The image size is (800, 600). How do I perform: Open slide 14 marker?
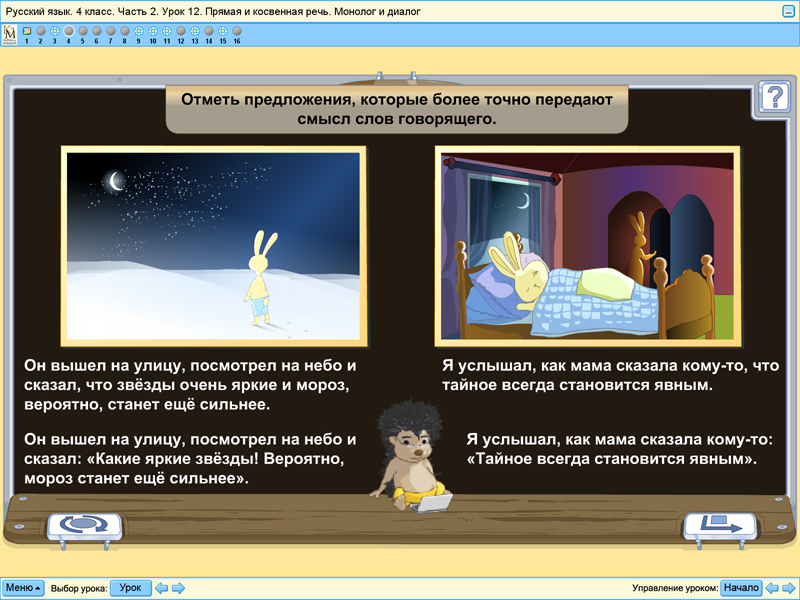point(209,31)
